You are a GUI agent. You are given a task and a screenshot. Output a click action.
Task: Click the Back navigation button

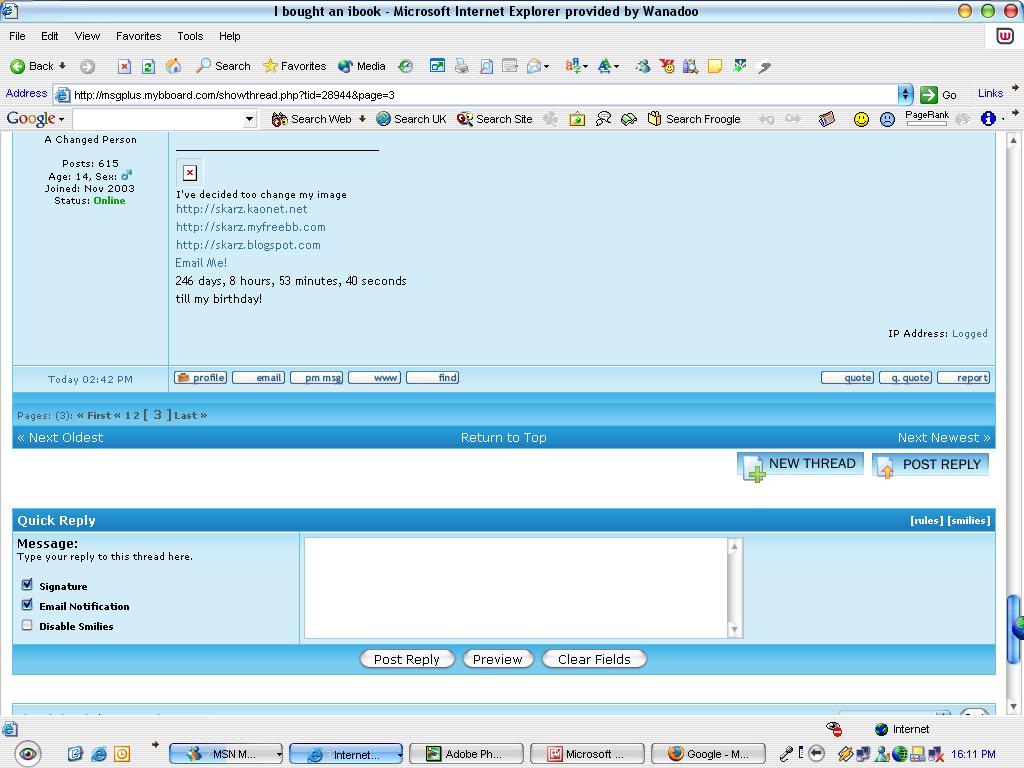click(x=32, y=66)
